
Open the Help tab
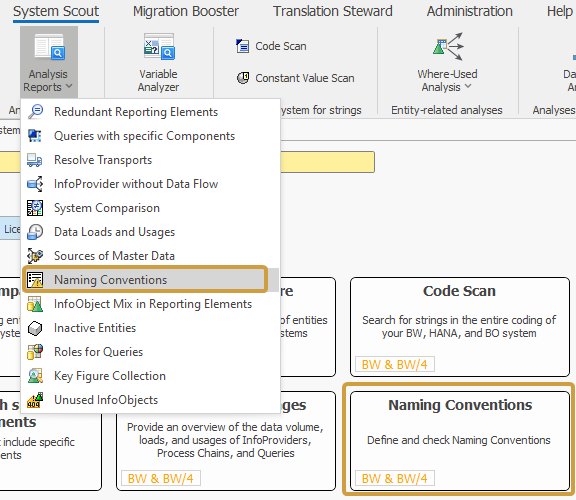[x=560, y=11]
